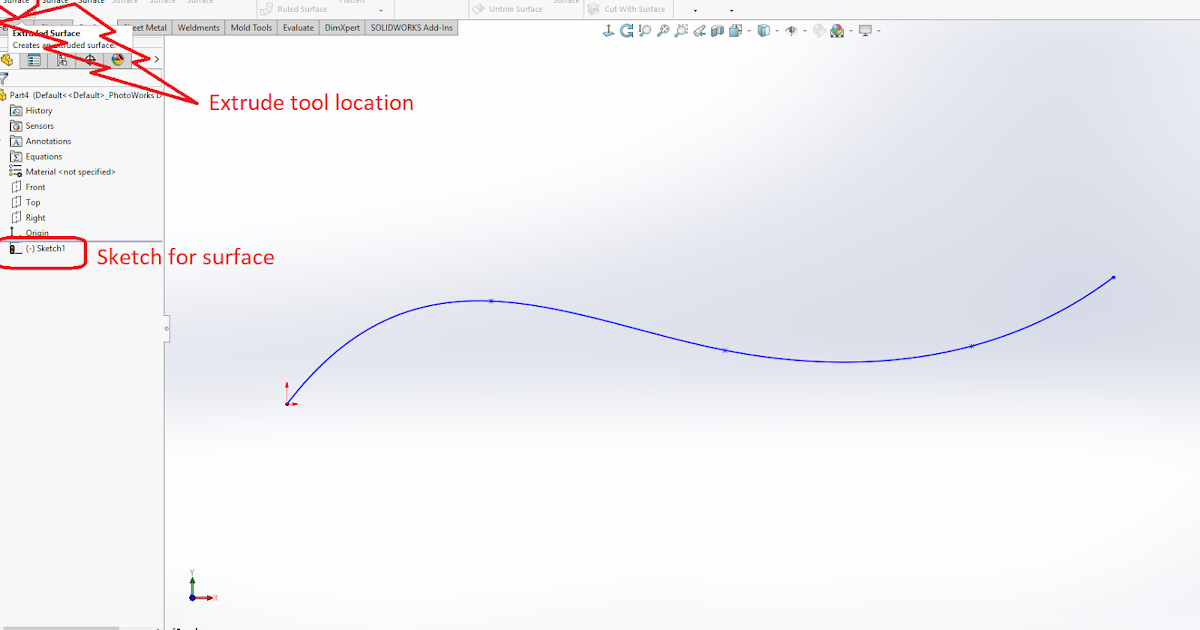The image size is (1200, 630).
Task: Open the Apply Scene appearance icon
Action: tap(836, 31)
